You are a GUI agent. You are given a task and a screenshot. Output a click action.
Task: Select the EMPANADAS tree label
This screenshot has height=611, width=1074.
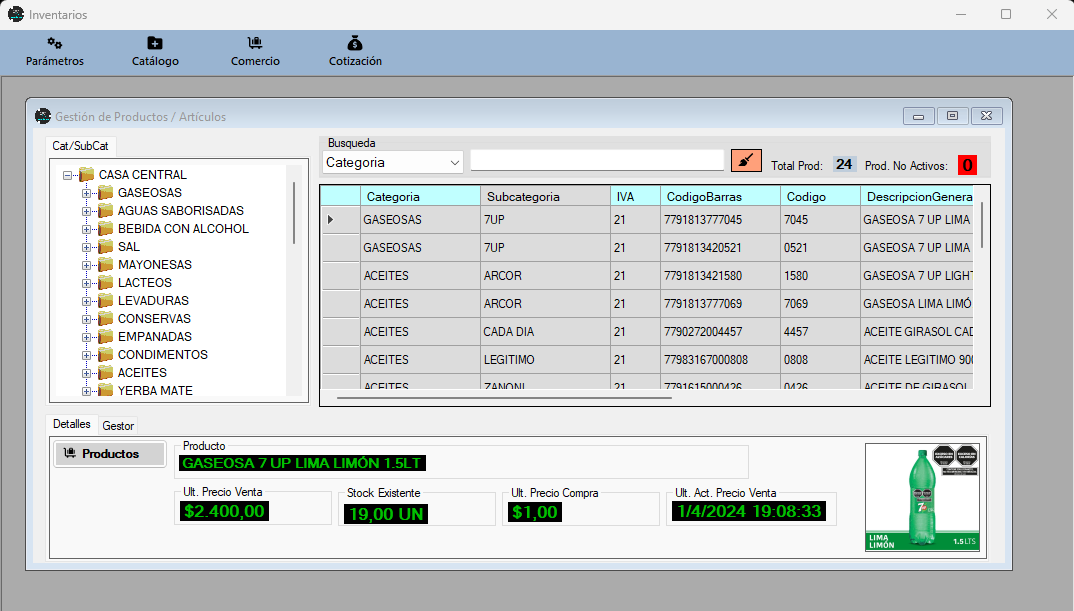click(155, 336)
